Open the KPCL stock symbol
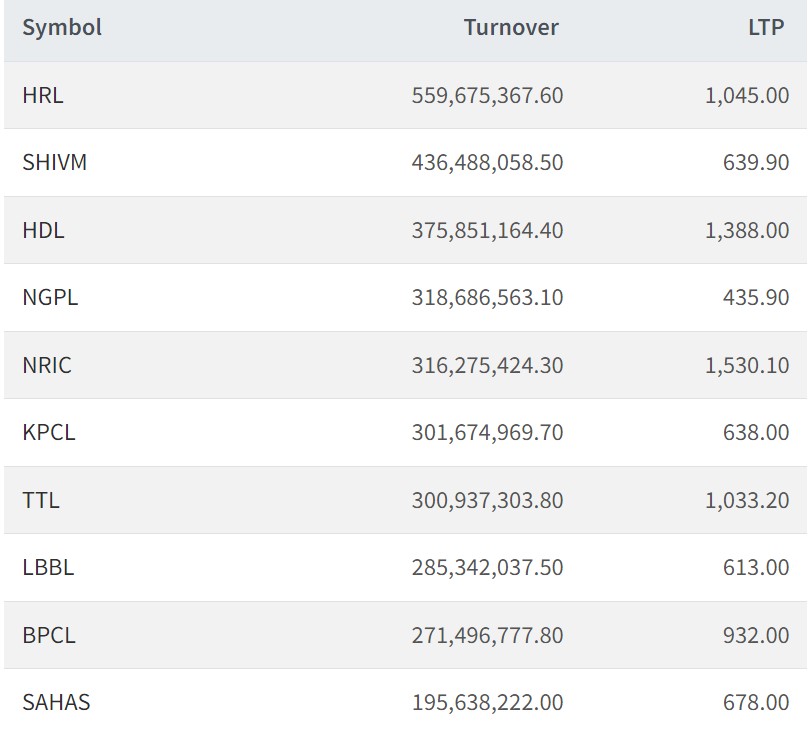The height and width of the screenshot is (730, 809). pyautogui.click(x=49, y=433)
